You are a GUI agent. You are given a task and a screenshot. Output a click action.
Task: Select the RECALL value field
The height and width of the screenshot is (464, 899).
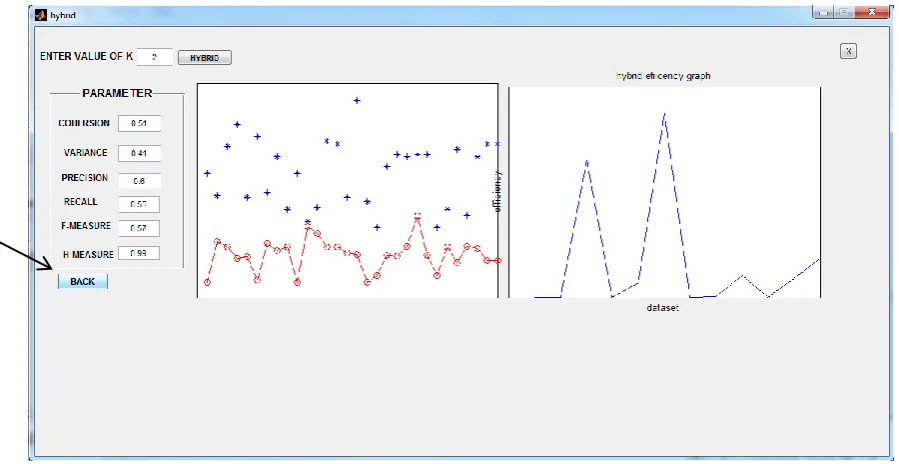139,204
